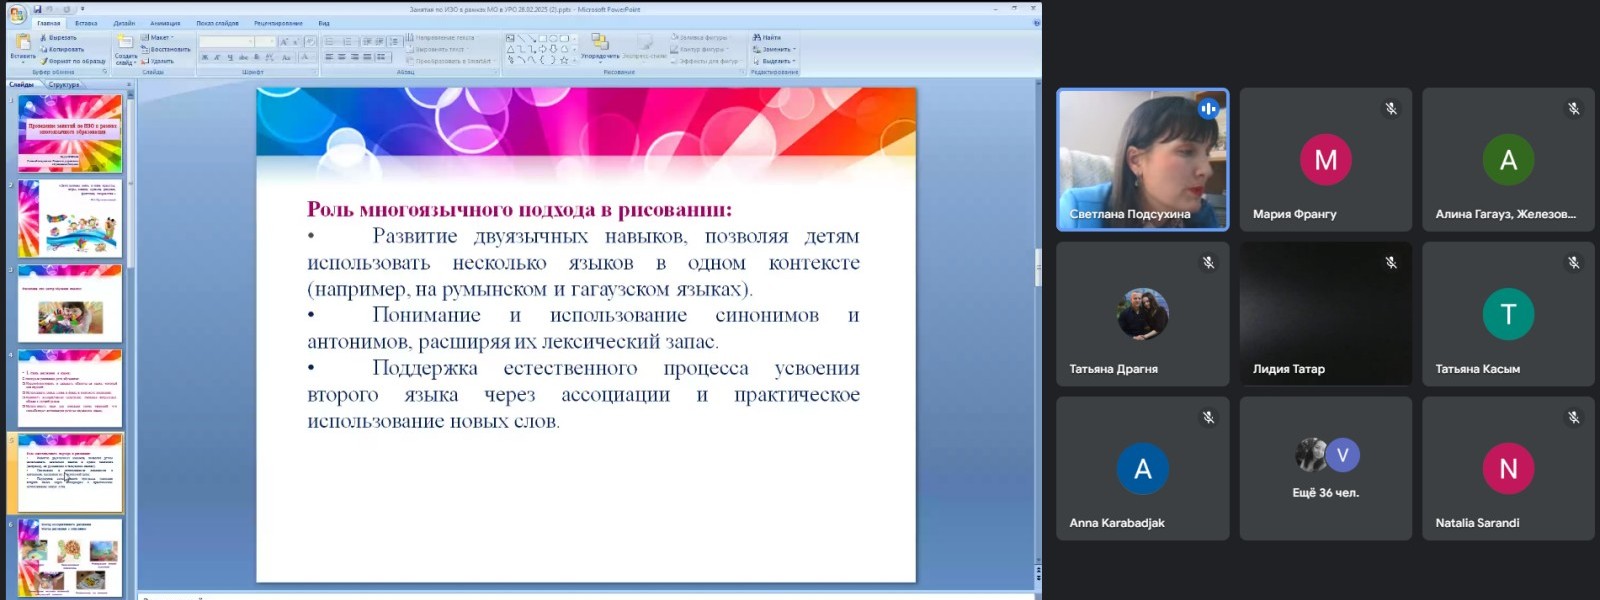Select the sixth slide thumbnail with pictures
This screenshot has height=600, width=1600.
tap(70, 557)
